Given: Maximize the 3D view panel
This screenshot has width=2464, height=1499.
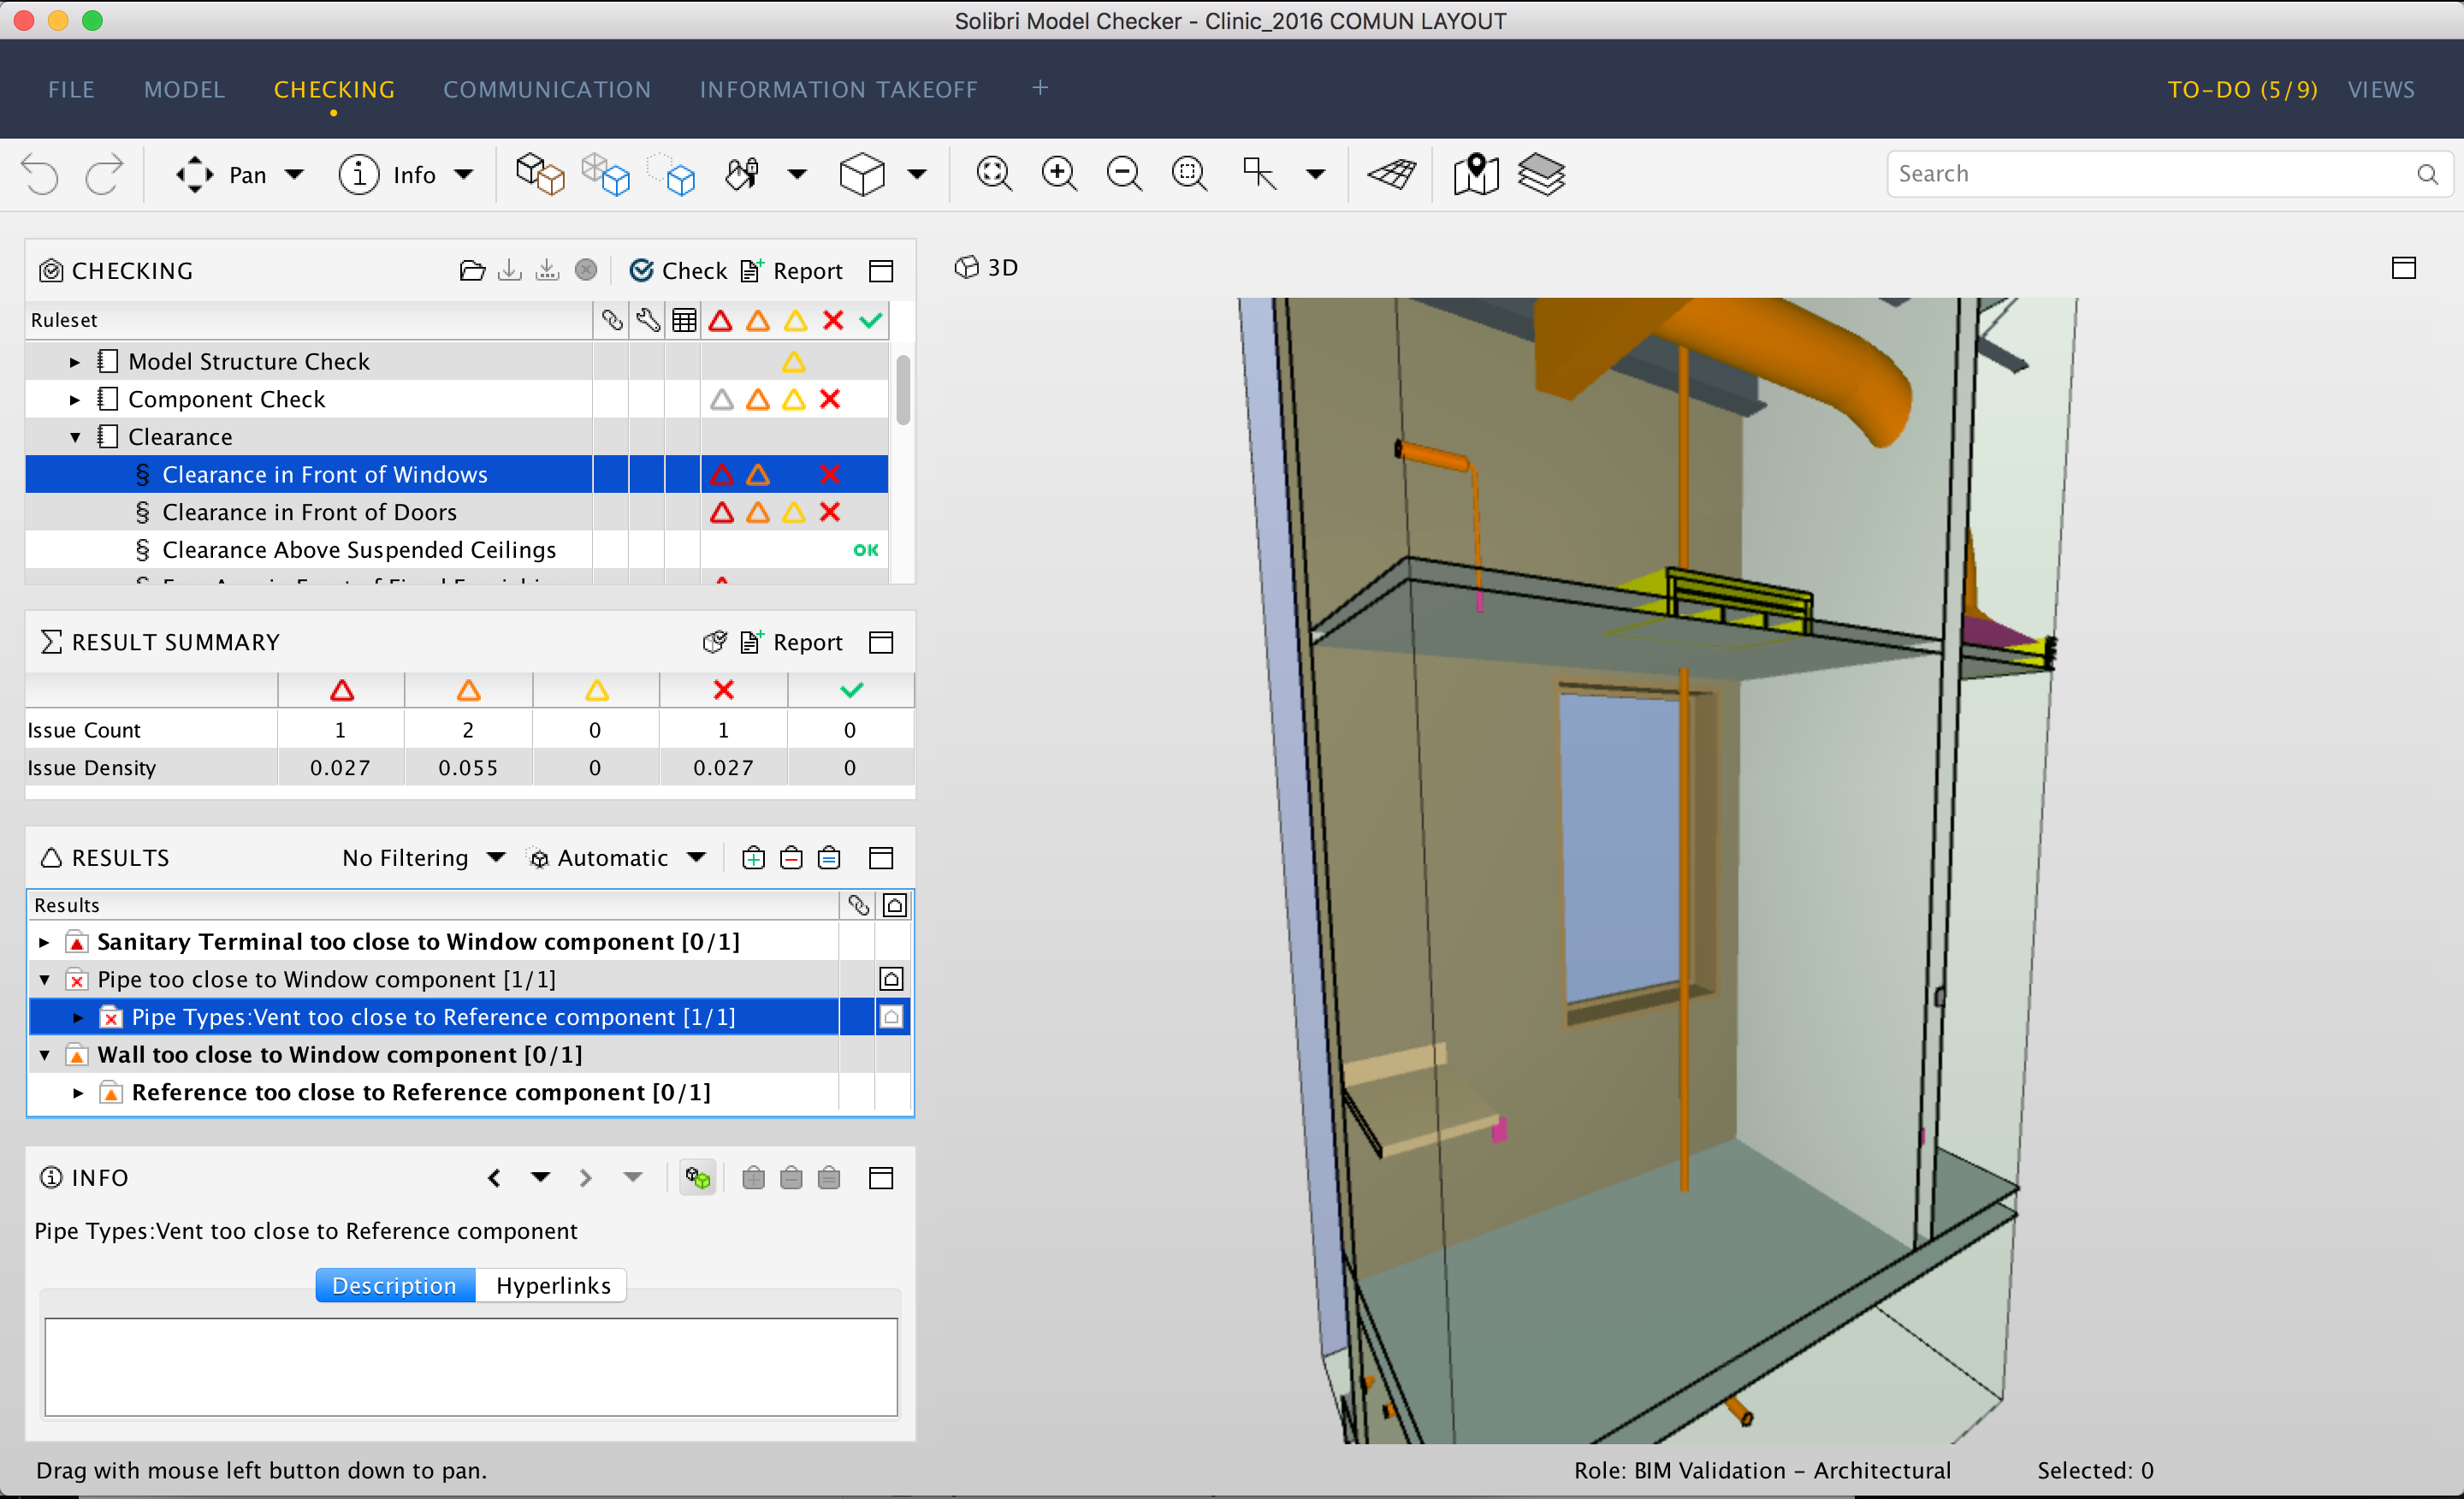Looking at the screenshot, I should [x=2403, y=268].
